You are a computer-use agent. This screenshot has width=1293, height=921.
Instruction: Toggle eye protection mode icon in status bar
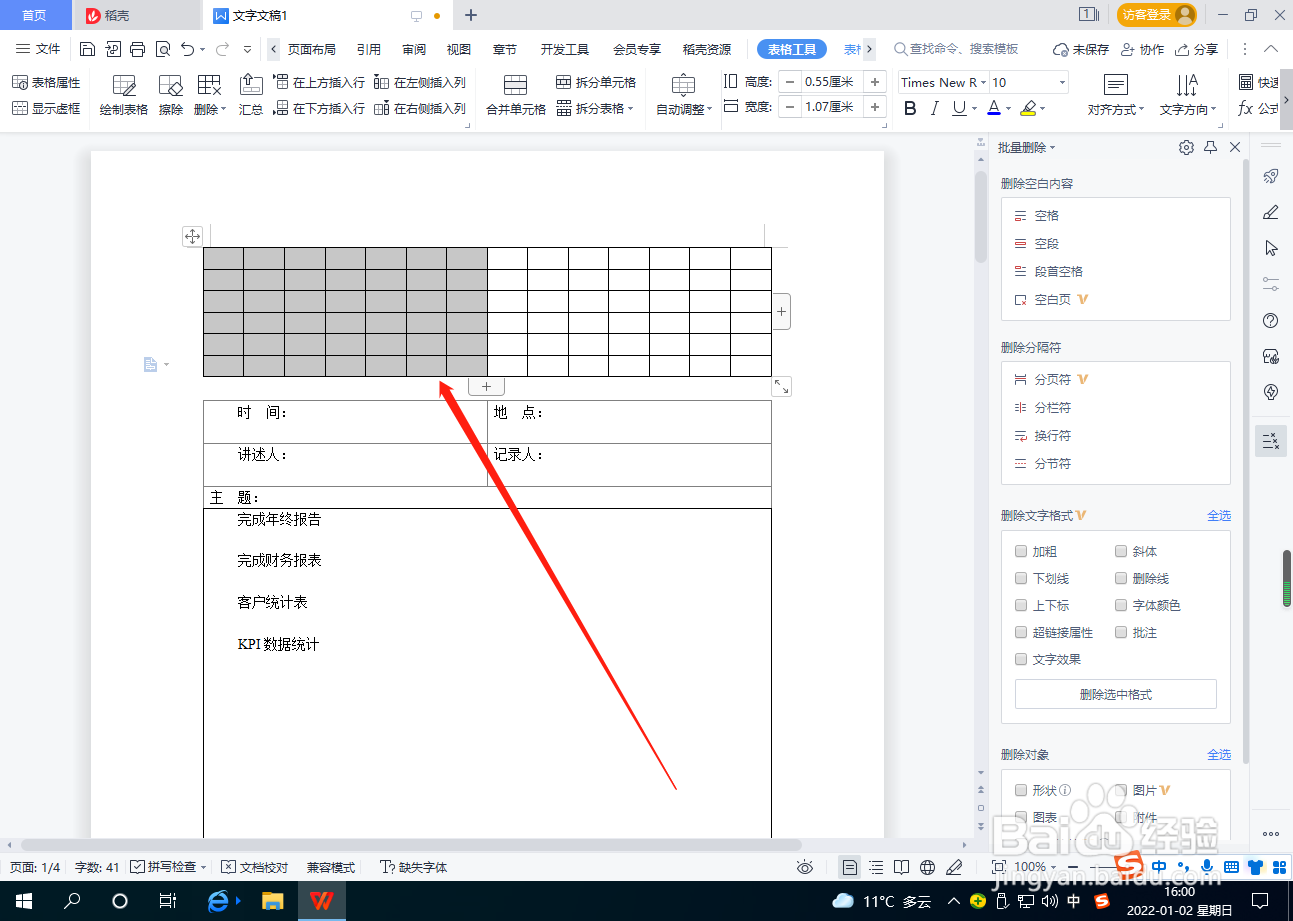[805, 867]
